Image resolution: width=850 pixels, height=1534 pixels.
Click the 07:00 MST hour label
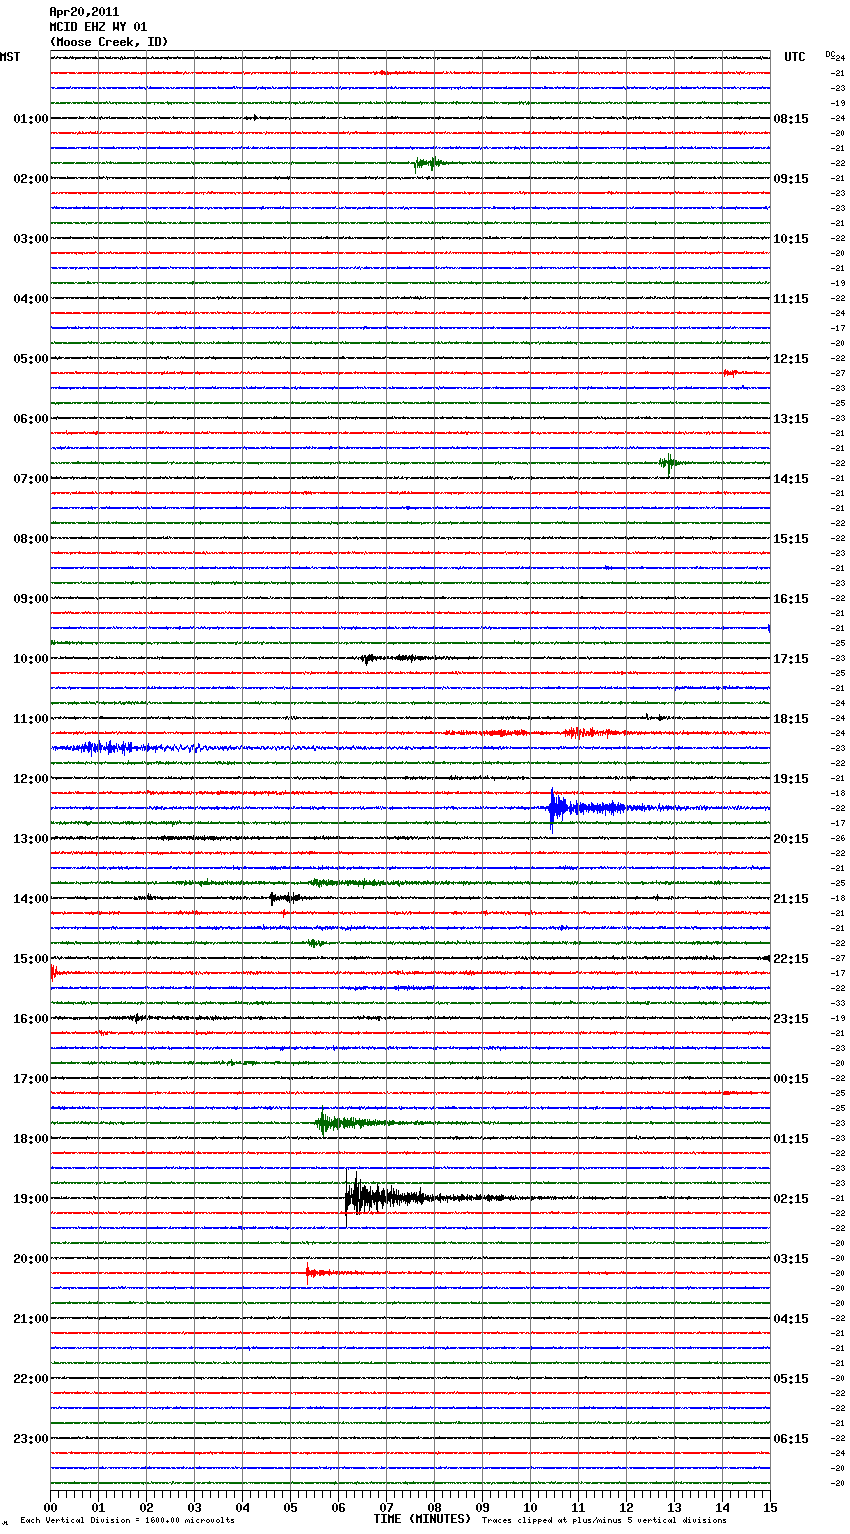[31, 479]
